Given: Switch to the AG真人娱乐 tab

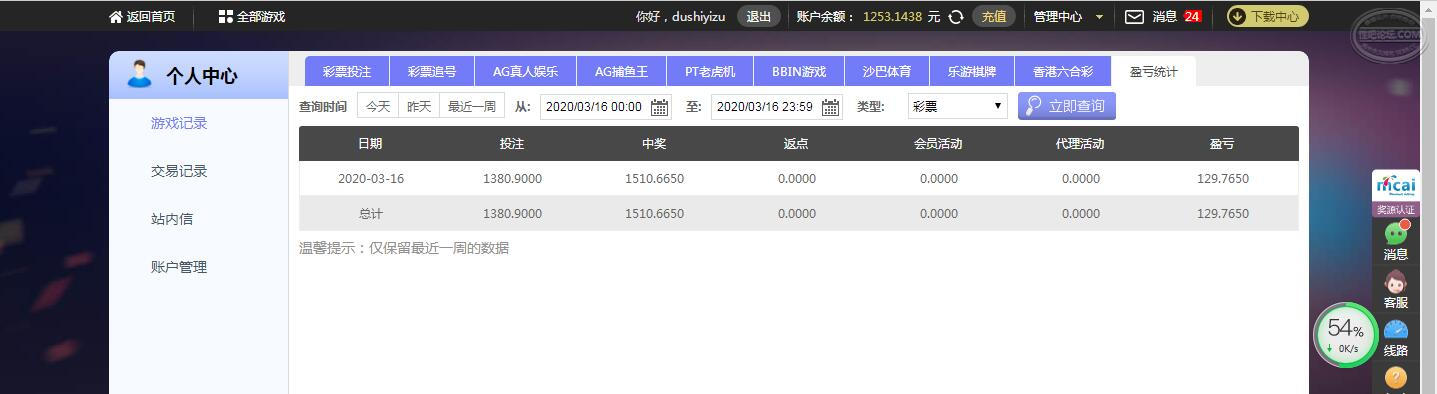Looking at the screenshot, I should click(525, 72).
